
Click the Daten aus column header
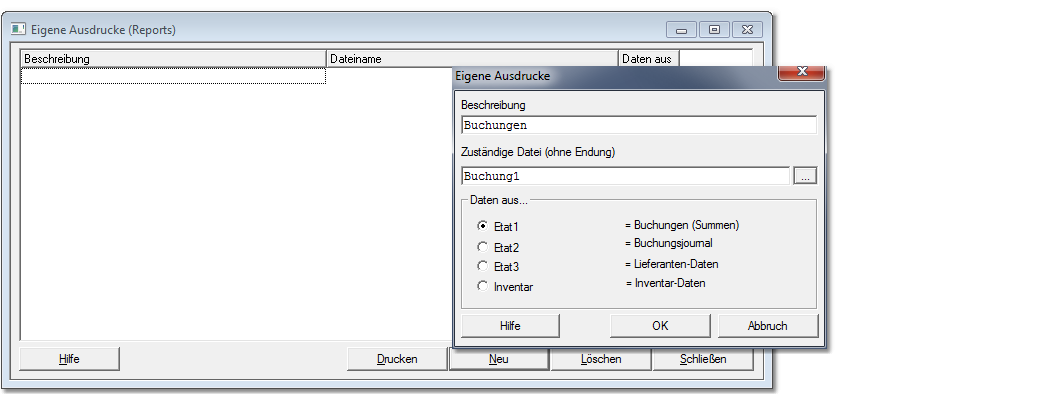(x=649, y=59)
